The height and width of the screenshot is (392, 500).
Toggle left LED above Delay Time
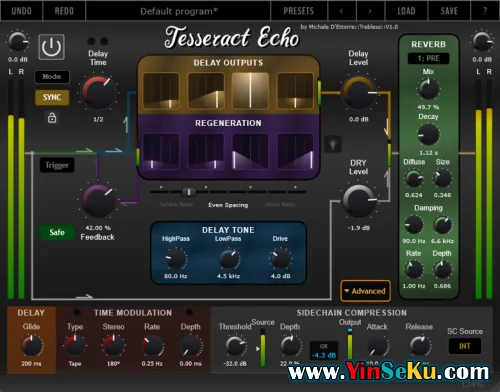pos(91,41)
